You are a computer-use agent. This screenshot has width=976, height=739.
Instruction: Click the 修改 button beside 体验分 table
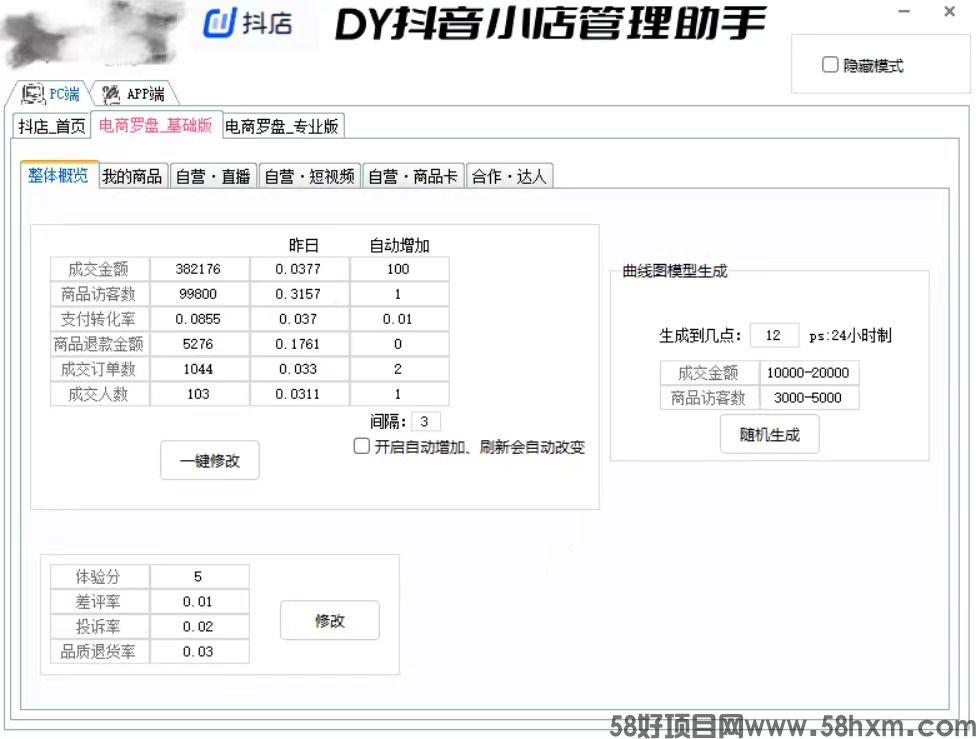(329, 620)
